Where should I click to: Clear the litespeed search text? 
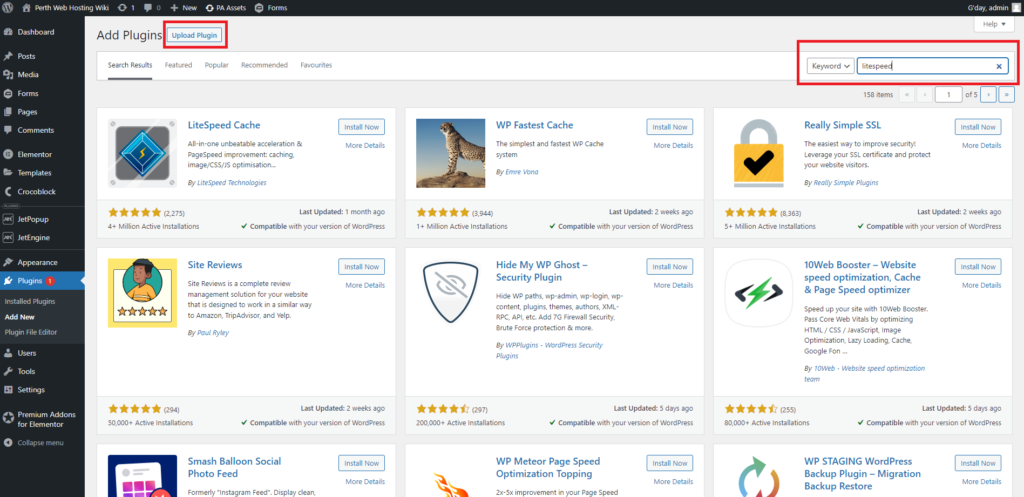coord(999,66)
